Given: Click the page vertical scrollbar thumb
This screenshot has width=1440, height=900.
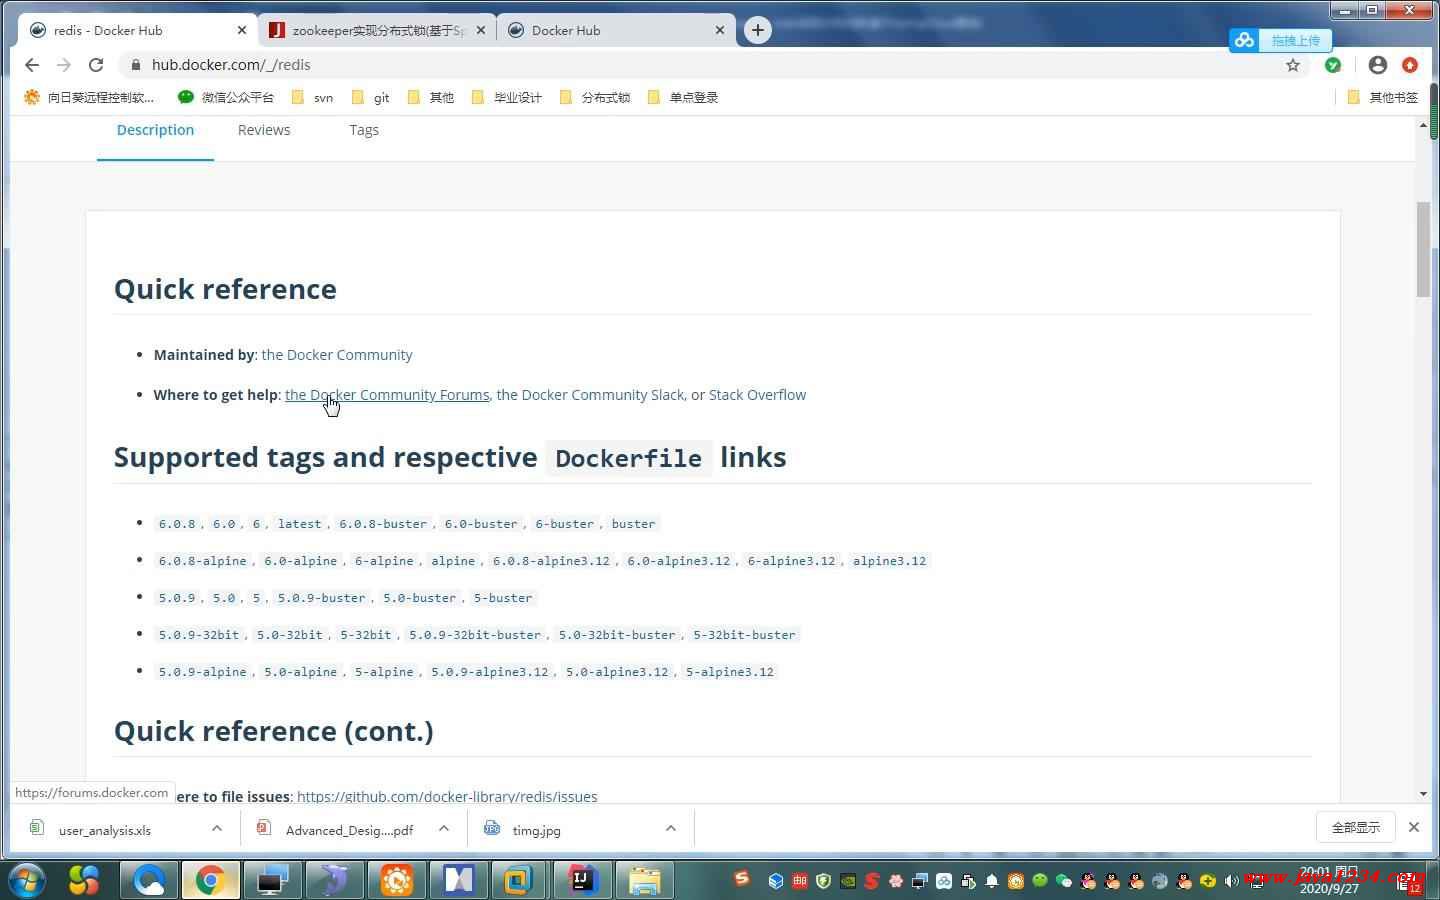Looking at the screenshot, I should click(x=1423, y=249).
